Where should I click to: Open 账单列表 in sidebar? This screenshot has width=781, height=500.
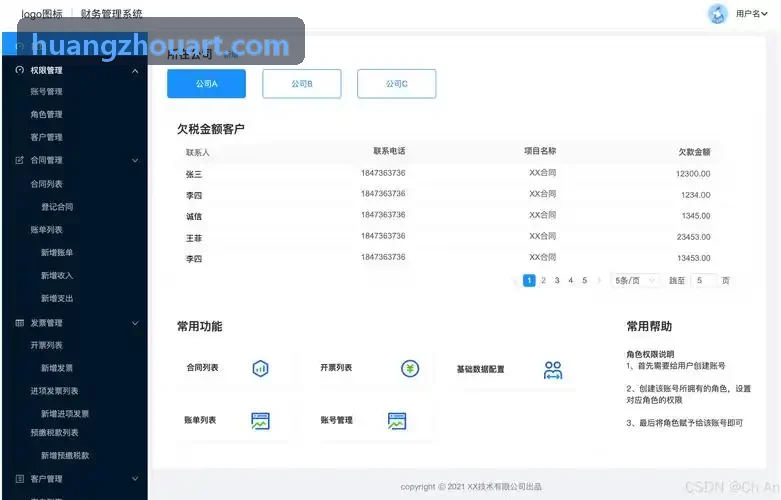coord(46,230)
